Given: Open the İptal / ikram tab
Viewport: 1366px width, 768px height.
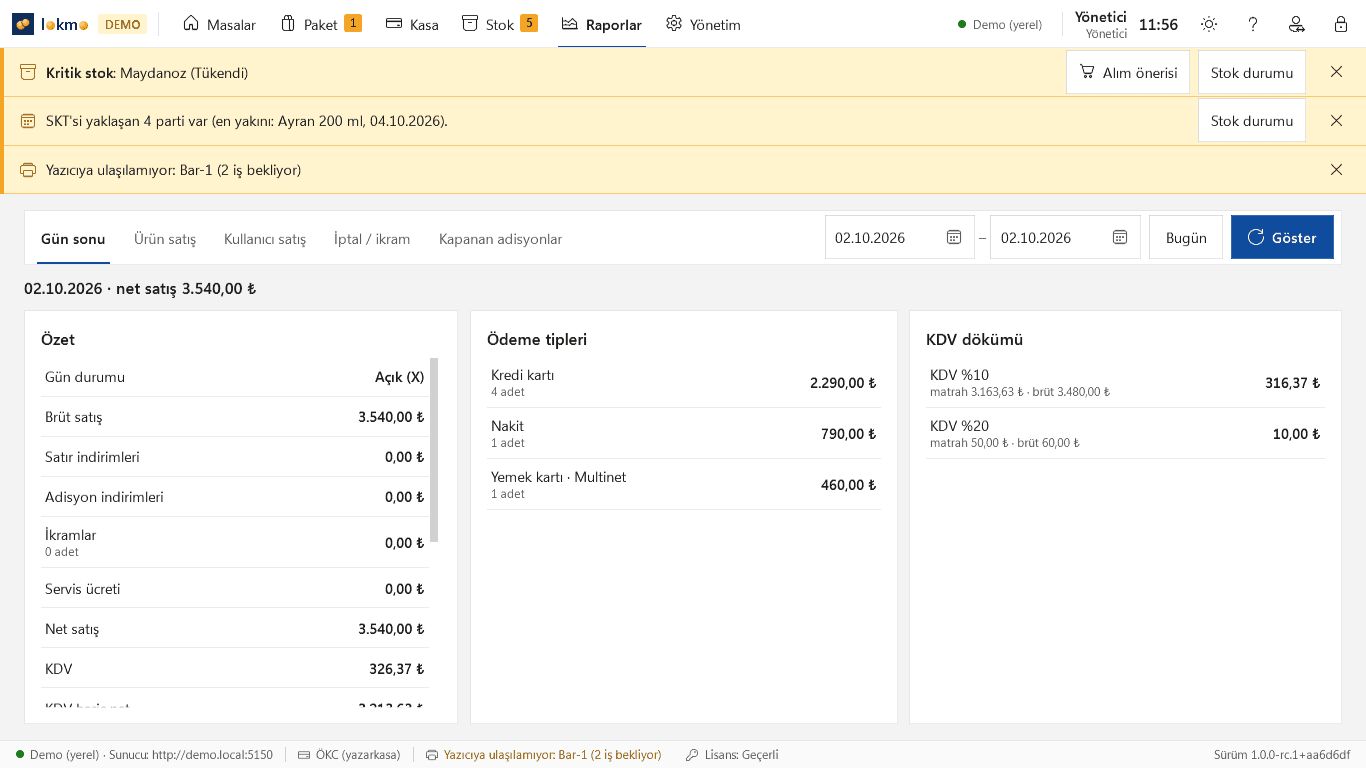Looking at the screenshot, I should point(372,239).
